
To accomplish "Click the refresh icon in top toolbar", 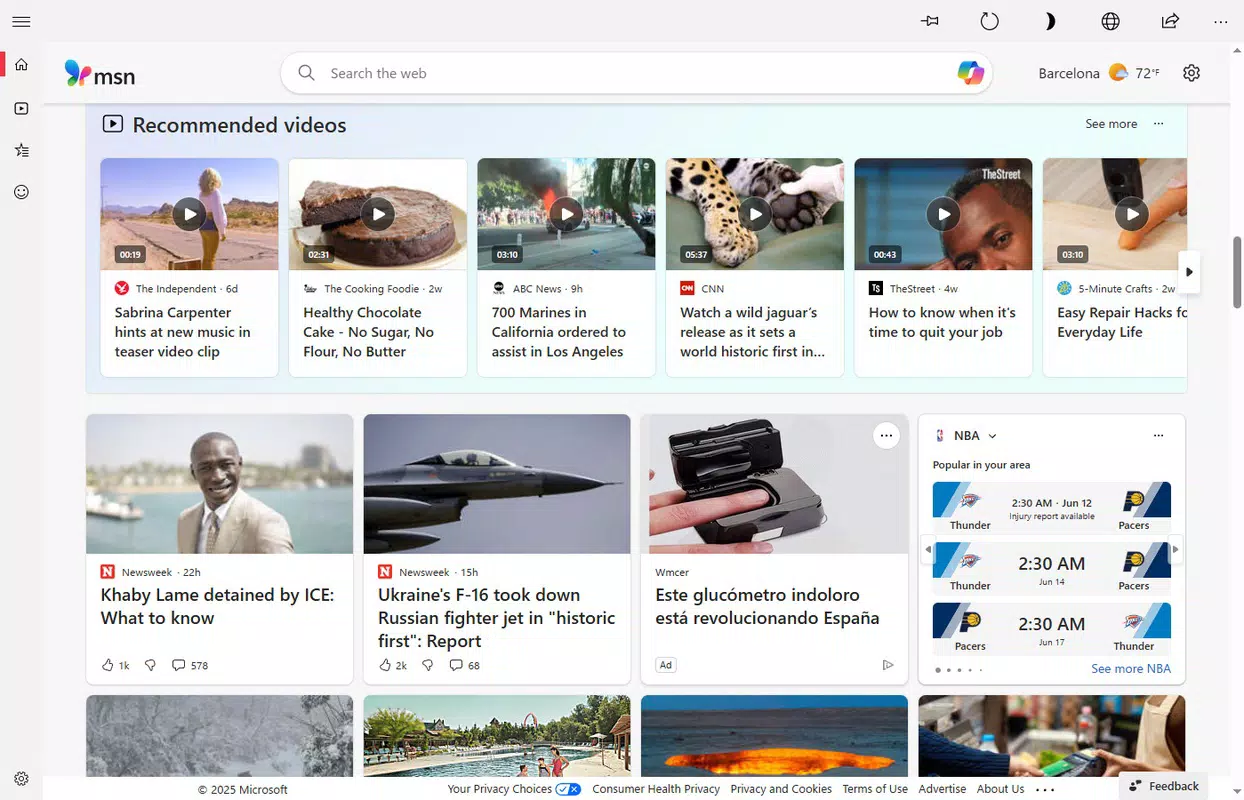I will pyautogui.click(x=989, y=21).
